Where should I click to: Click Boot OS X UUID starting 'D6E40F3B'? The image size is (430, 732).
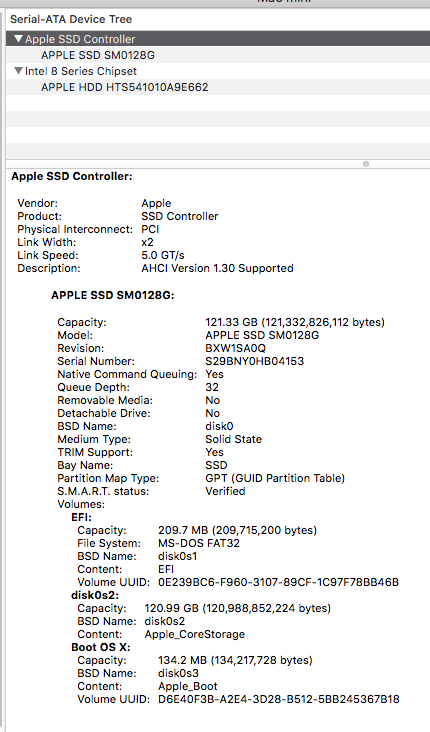click(x=279, y=699)
